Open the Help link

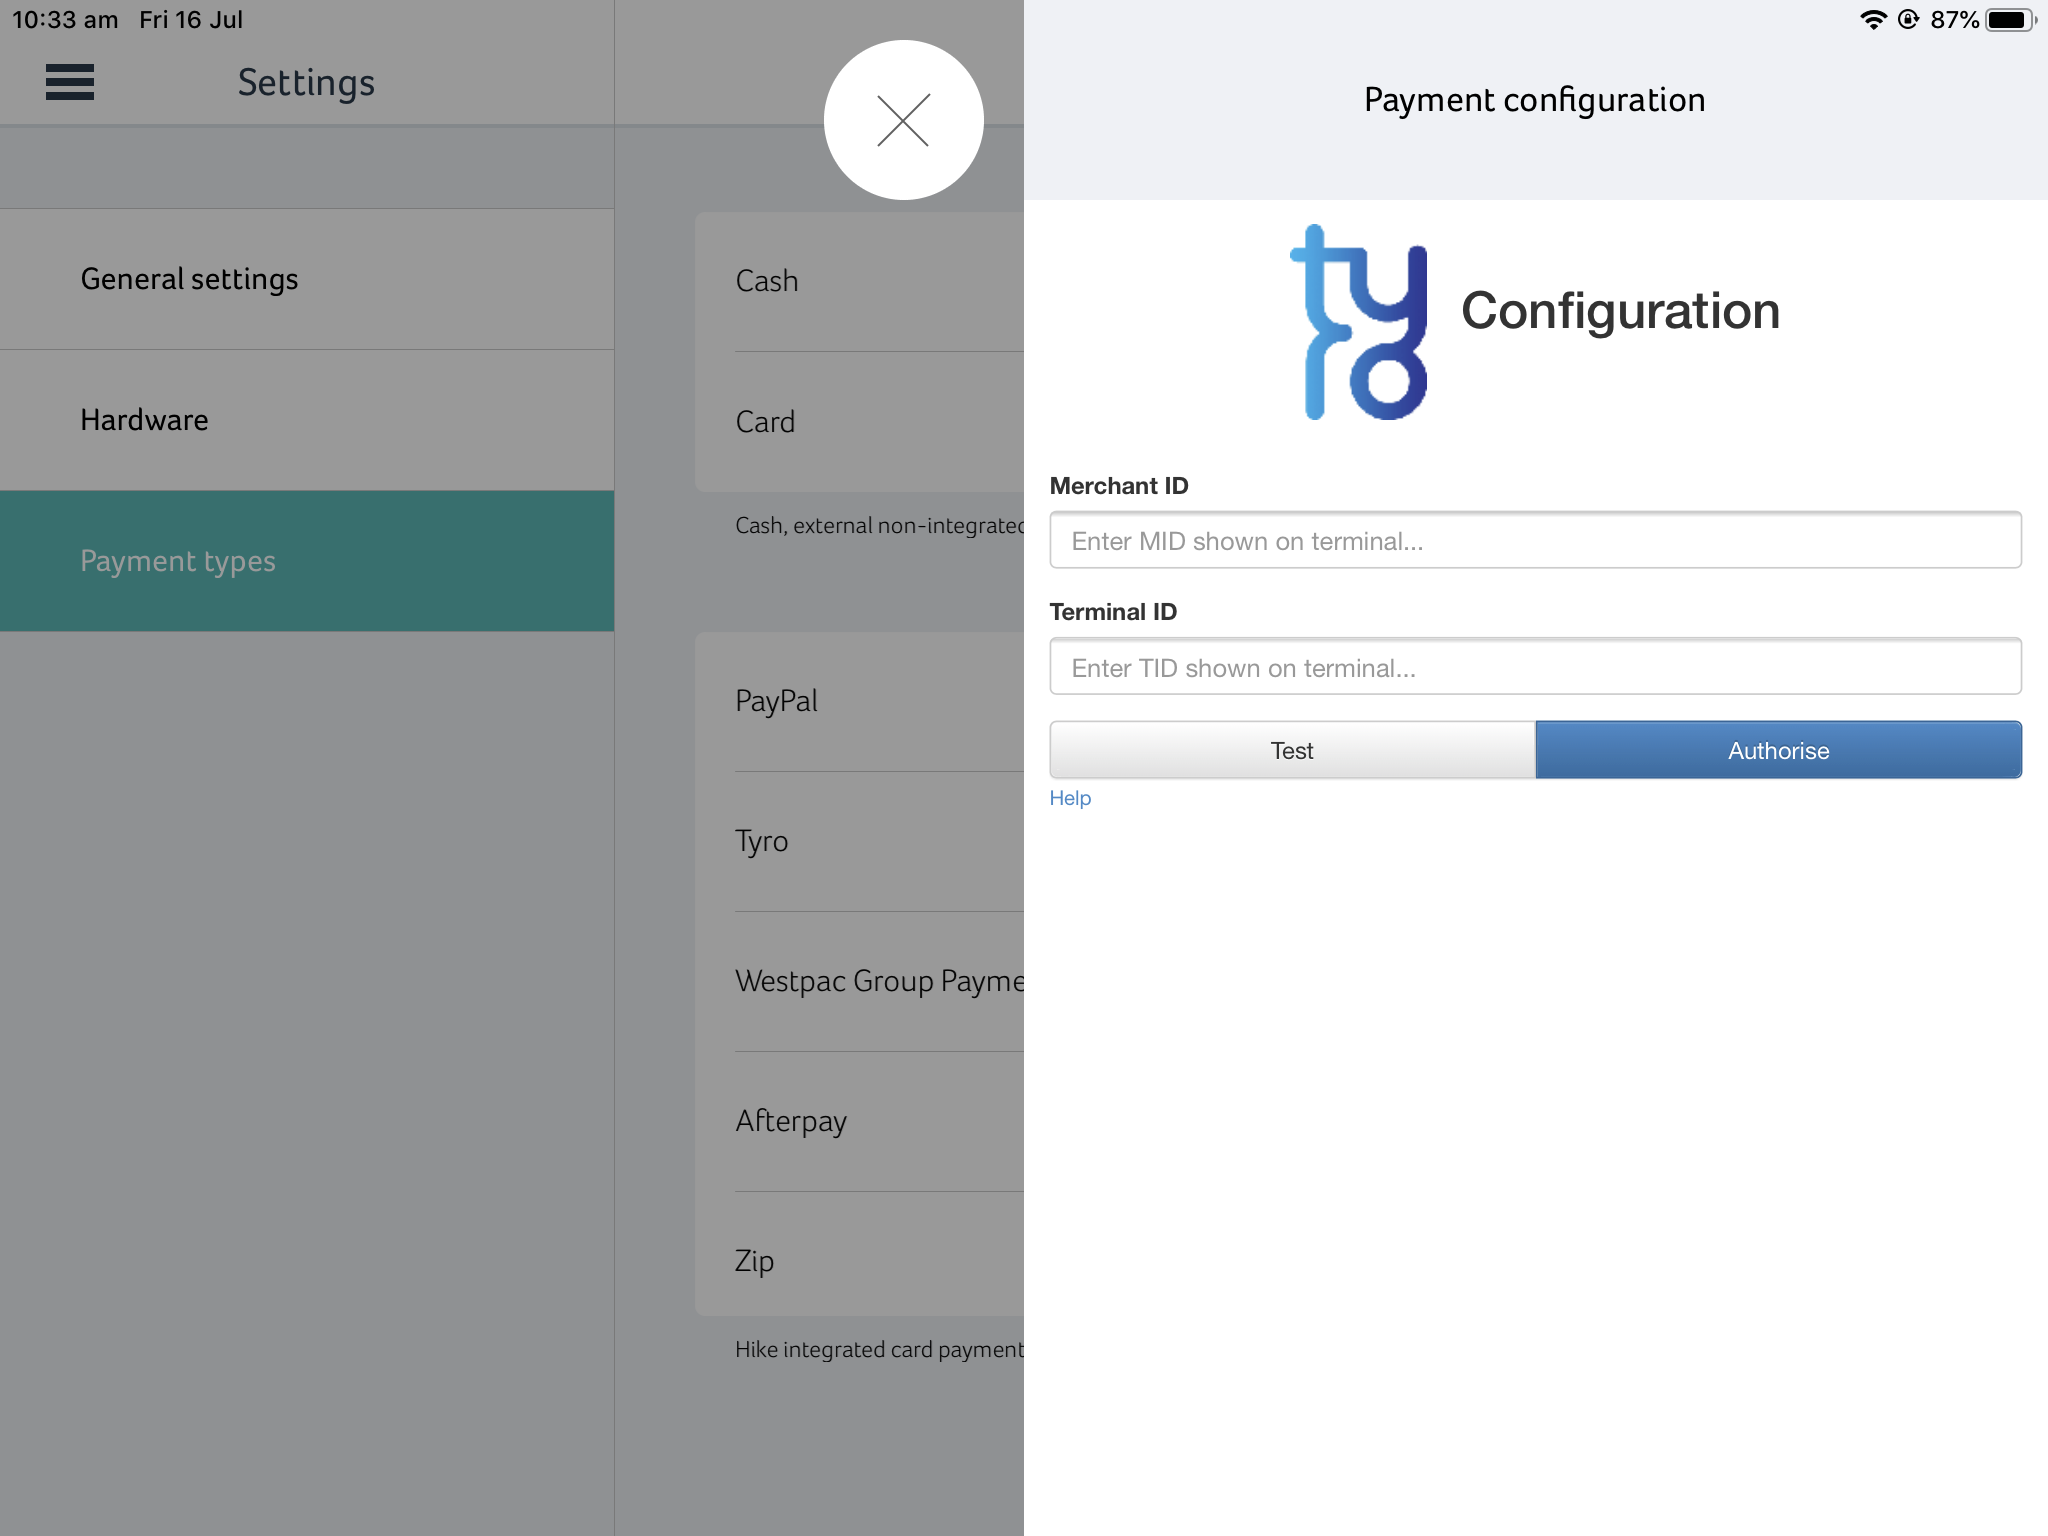click(1070, 798)
